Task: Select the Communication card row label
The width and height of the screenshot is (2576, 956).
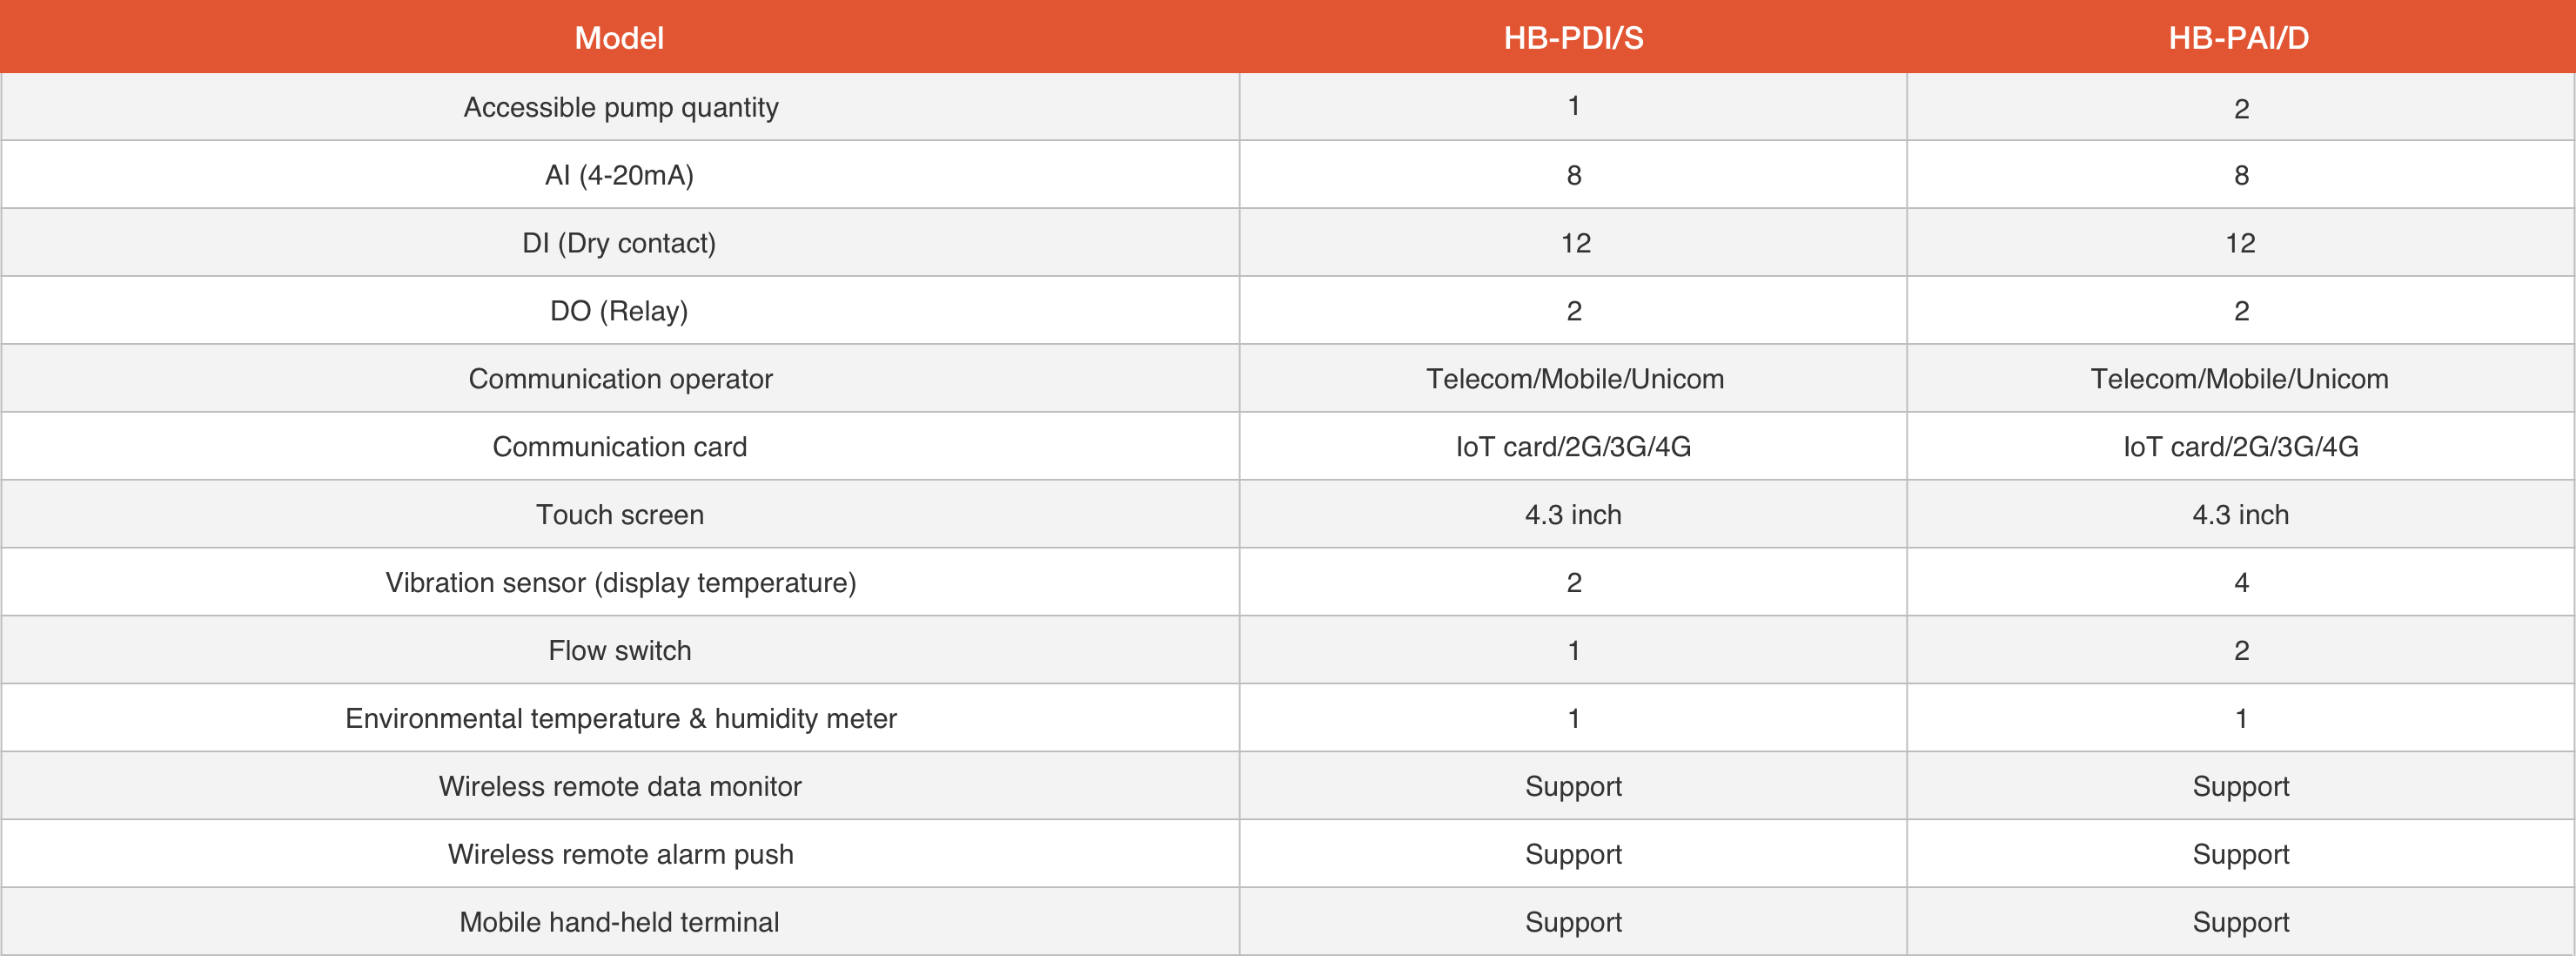Action: tap(619, 447)
